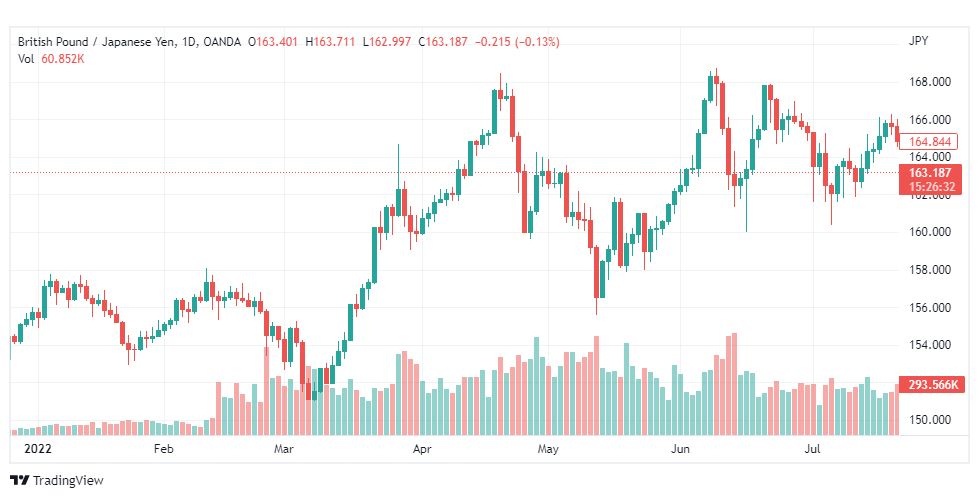Click the 164.844 outlined price label
The width and height of the screenshot is (979, 498).
point(930,142)
